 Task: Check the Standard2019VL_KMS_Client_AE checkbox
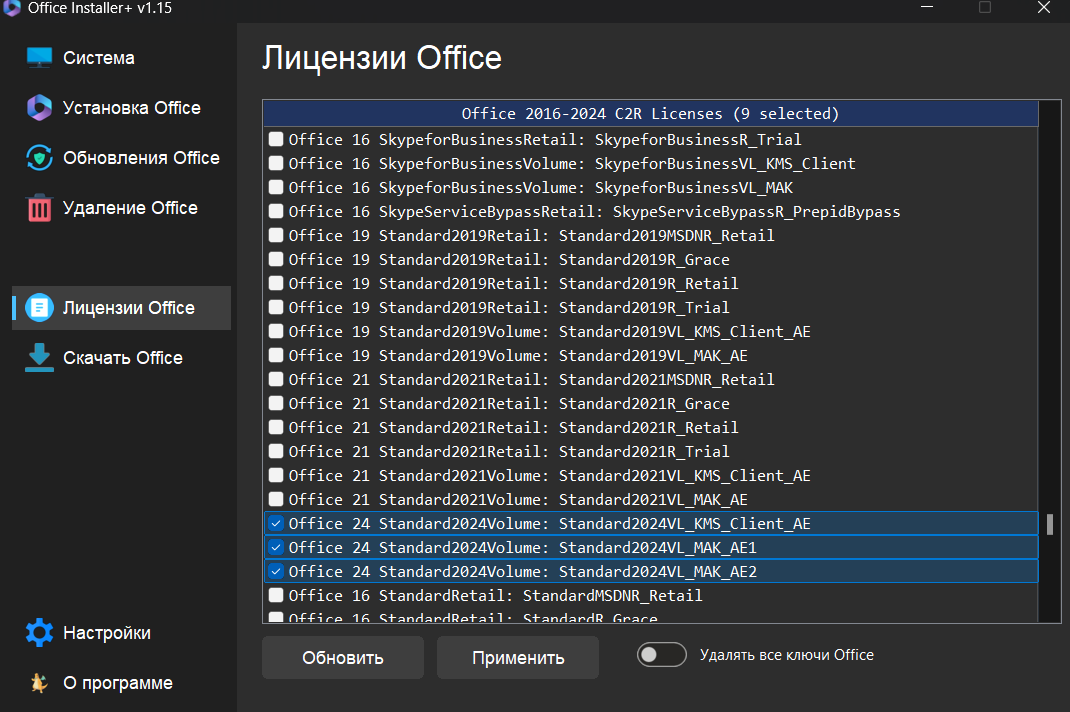click(x=276, y=331)
